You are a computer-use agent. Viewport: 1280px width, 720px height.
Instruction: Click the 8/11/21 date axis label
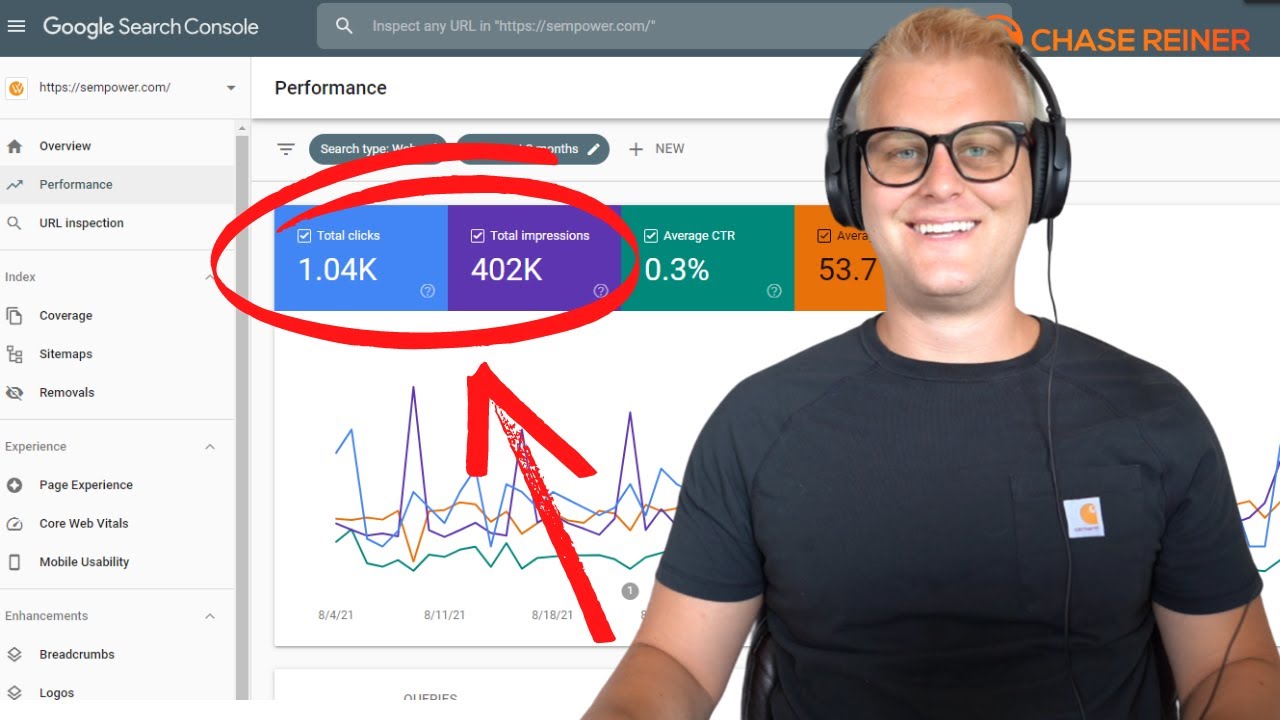tap(444, 615)
